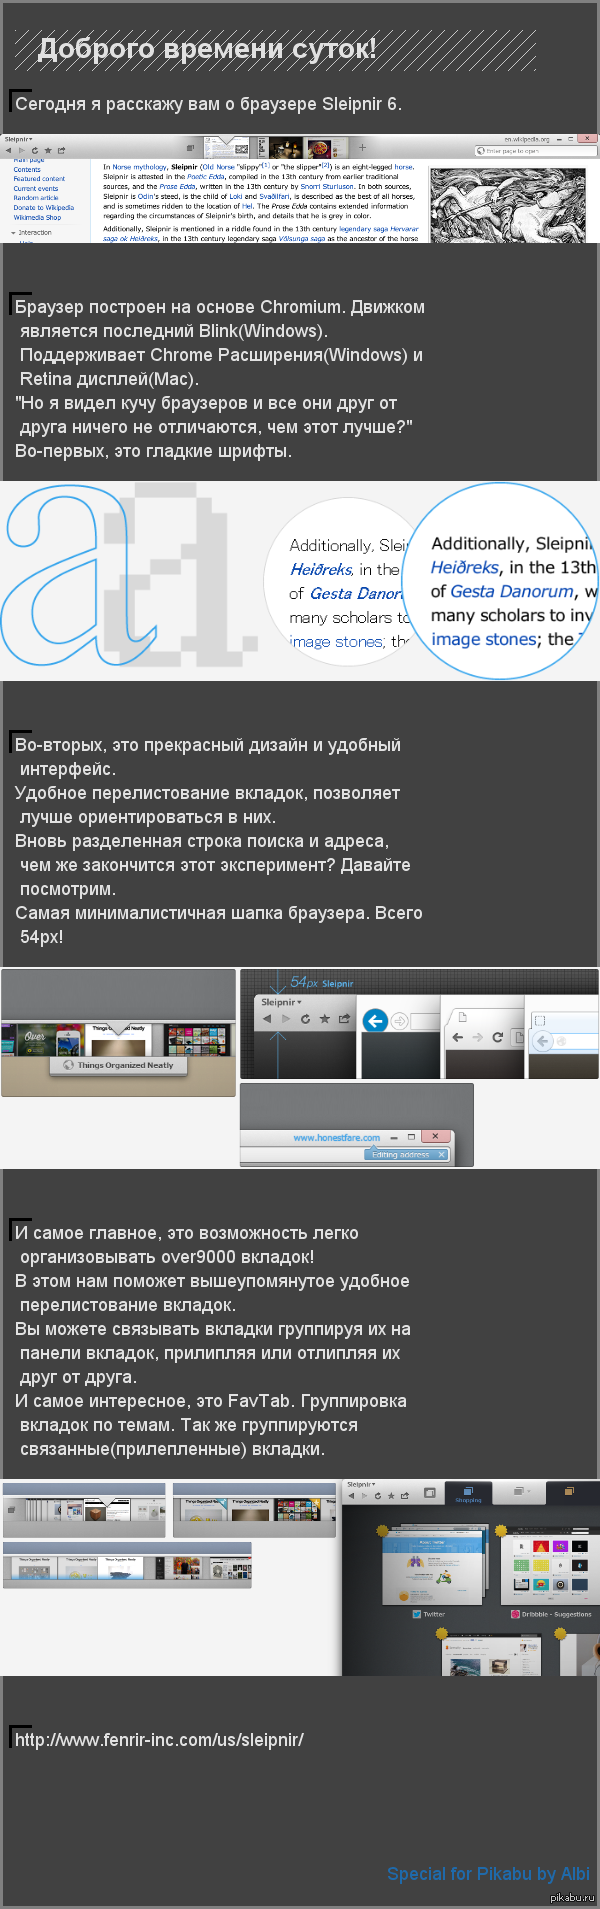Viewport: 600px width, 1909px height.
Task: Open the 'Current events' sidebar link
Action: click(x=36, y=188)
